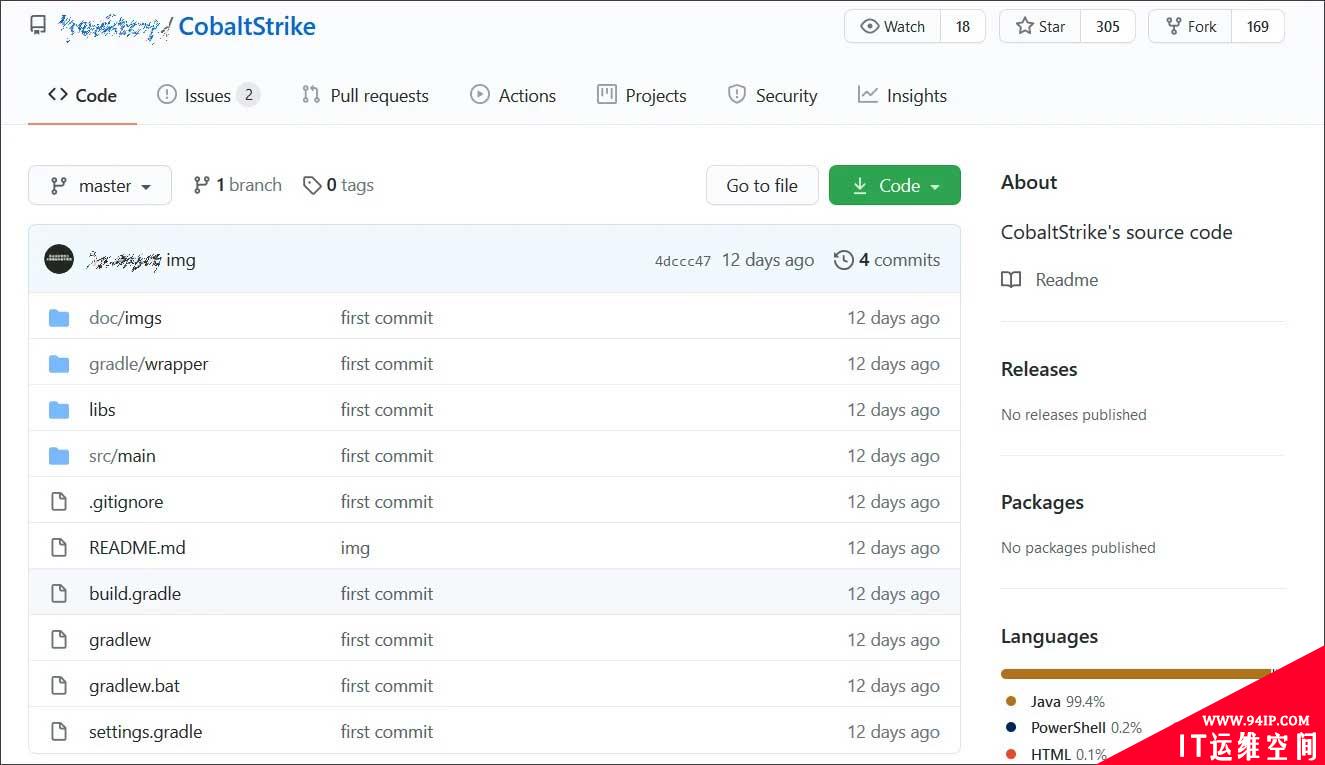The height and width of the screenshot is (765, 1325).
Task: Open the Packages section heading
Action: pyautogui.click(x=1042, y=502)
